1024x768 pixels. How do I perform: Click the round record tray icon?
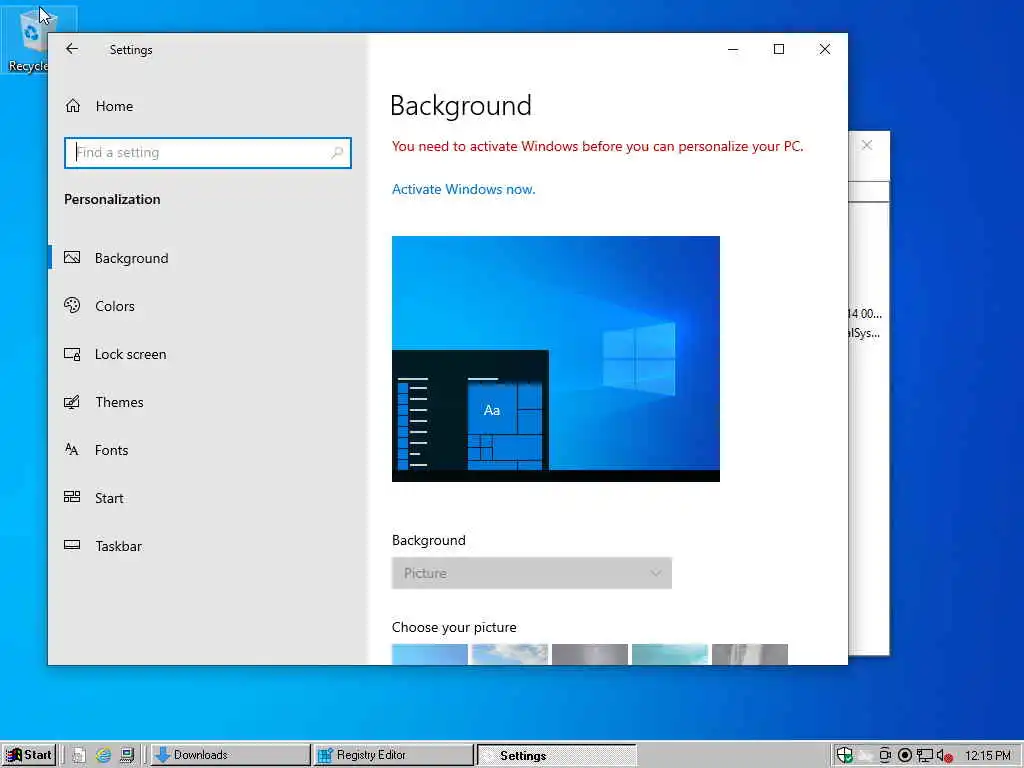pyautogui.click(x=904, y=755)
